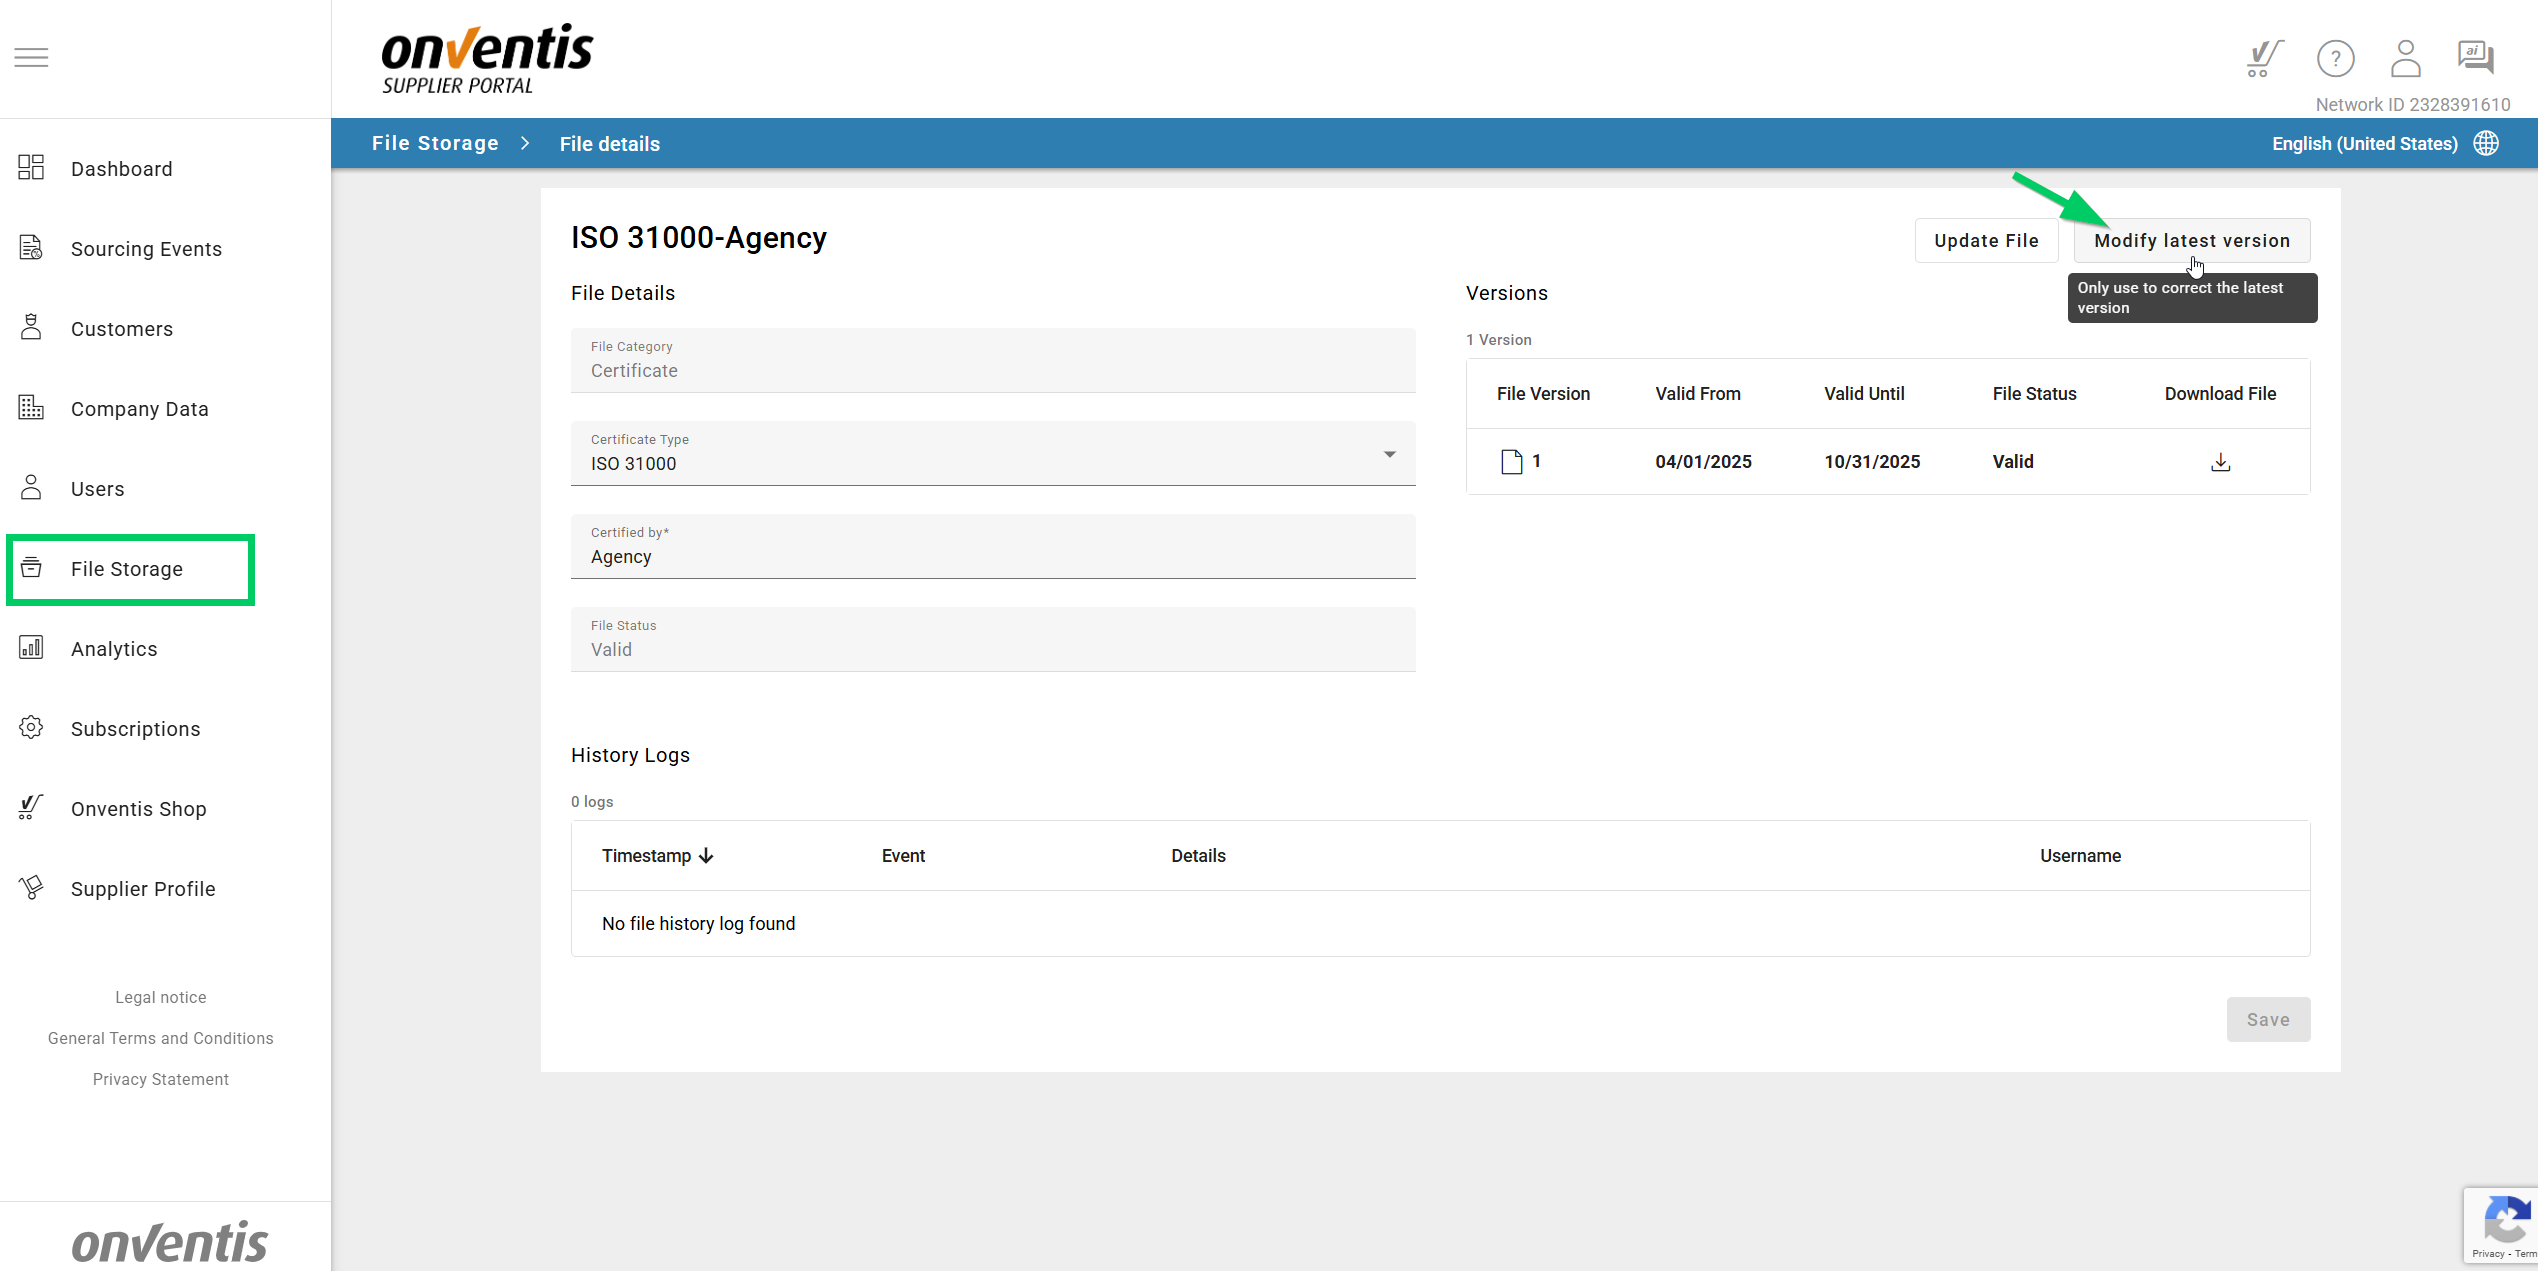The height and width of the screenshot is (1271, 2538).
Task: Open the Privacy Statement link
Action: (160, 1079)
